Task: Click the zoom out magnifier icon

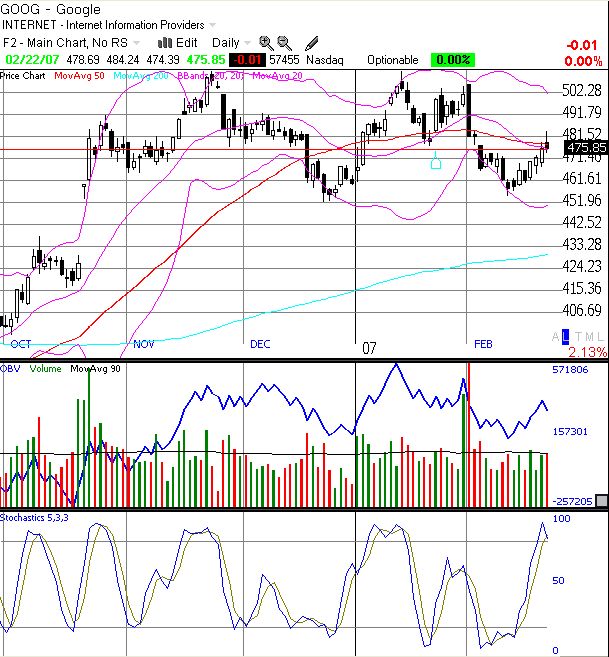Action: point(285,42)
